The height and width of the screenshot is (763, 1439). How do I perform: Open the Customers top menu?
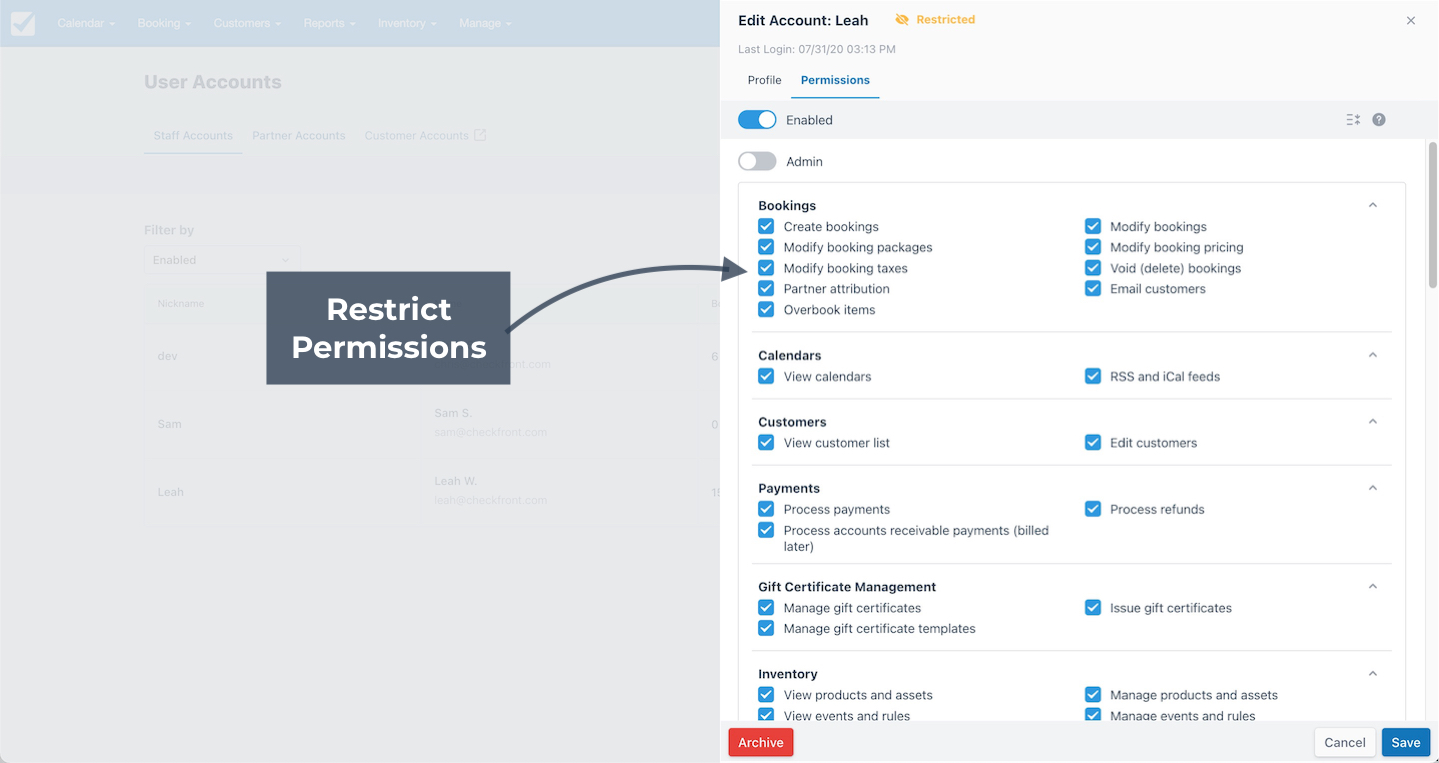click(247, 23)
